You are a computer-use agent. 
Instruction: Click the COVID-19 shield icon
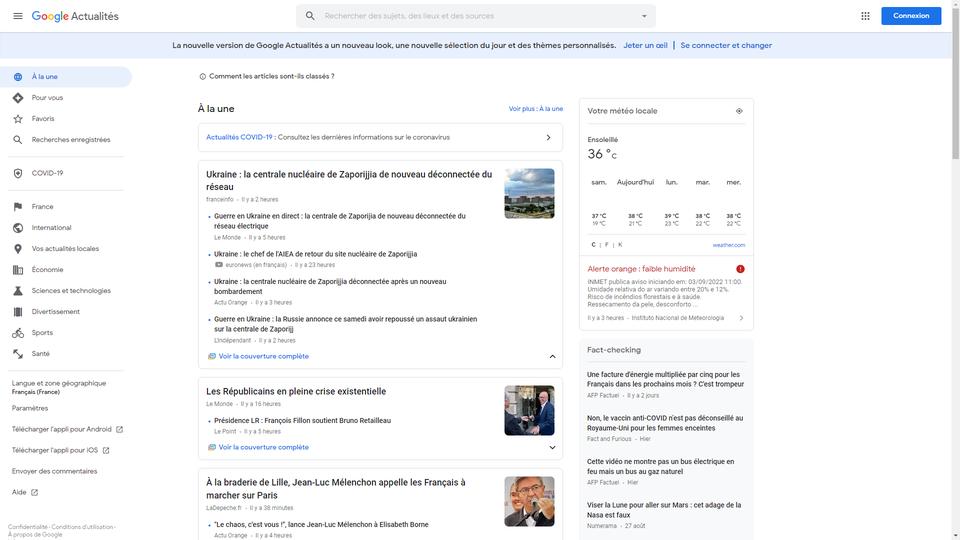pyautogui.click(x=18, y=173)
